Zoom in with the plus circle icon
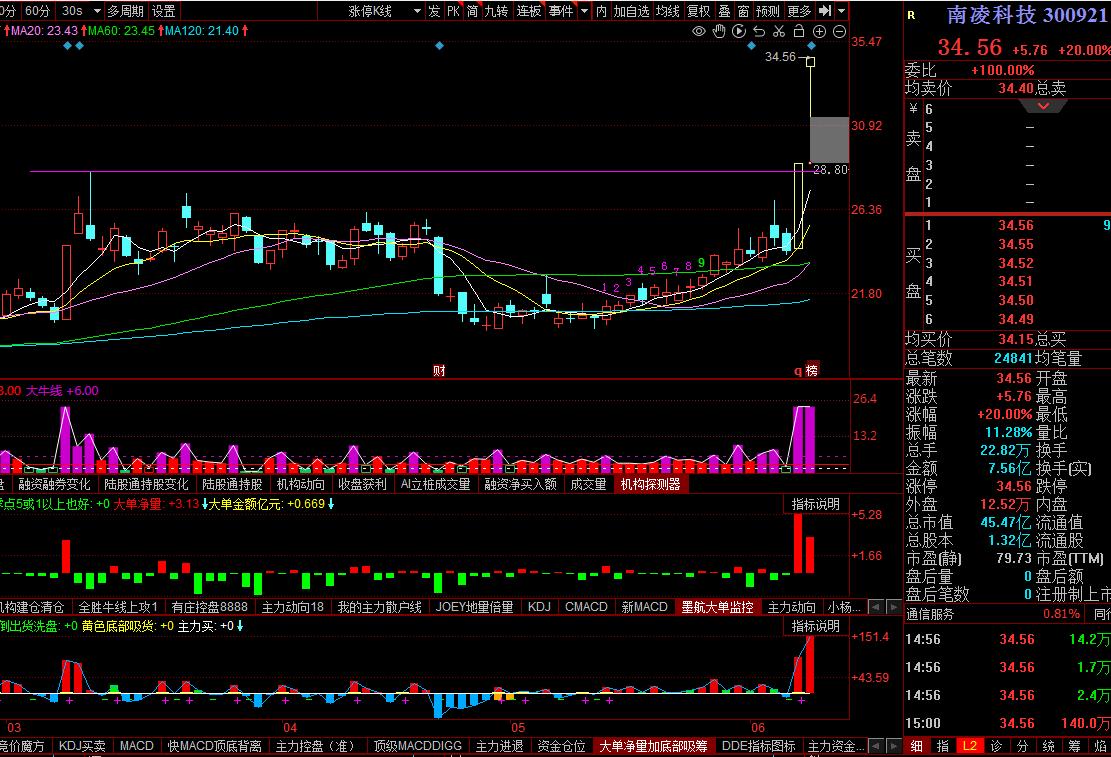The height and width of the screenshot is (757, 1111). click(819, 31)
